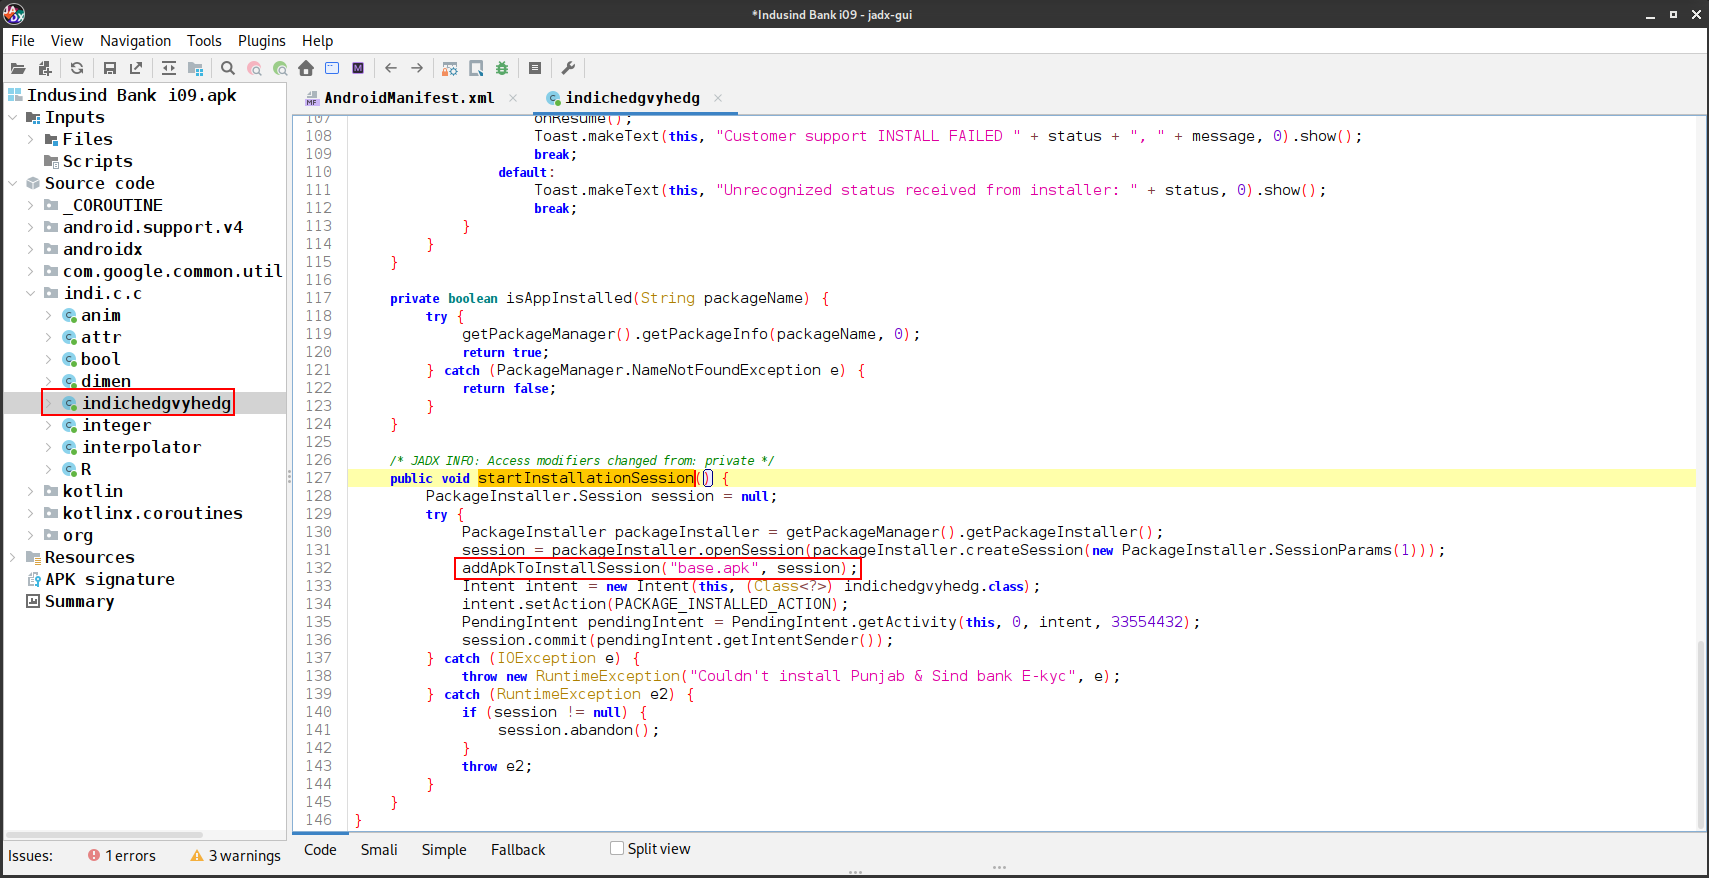Open the Help menu
Screen dimensions: 1709x878
(x=317, y=41)
